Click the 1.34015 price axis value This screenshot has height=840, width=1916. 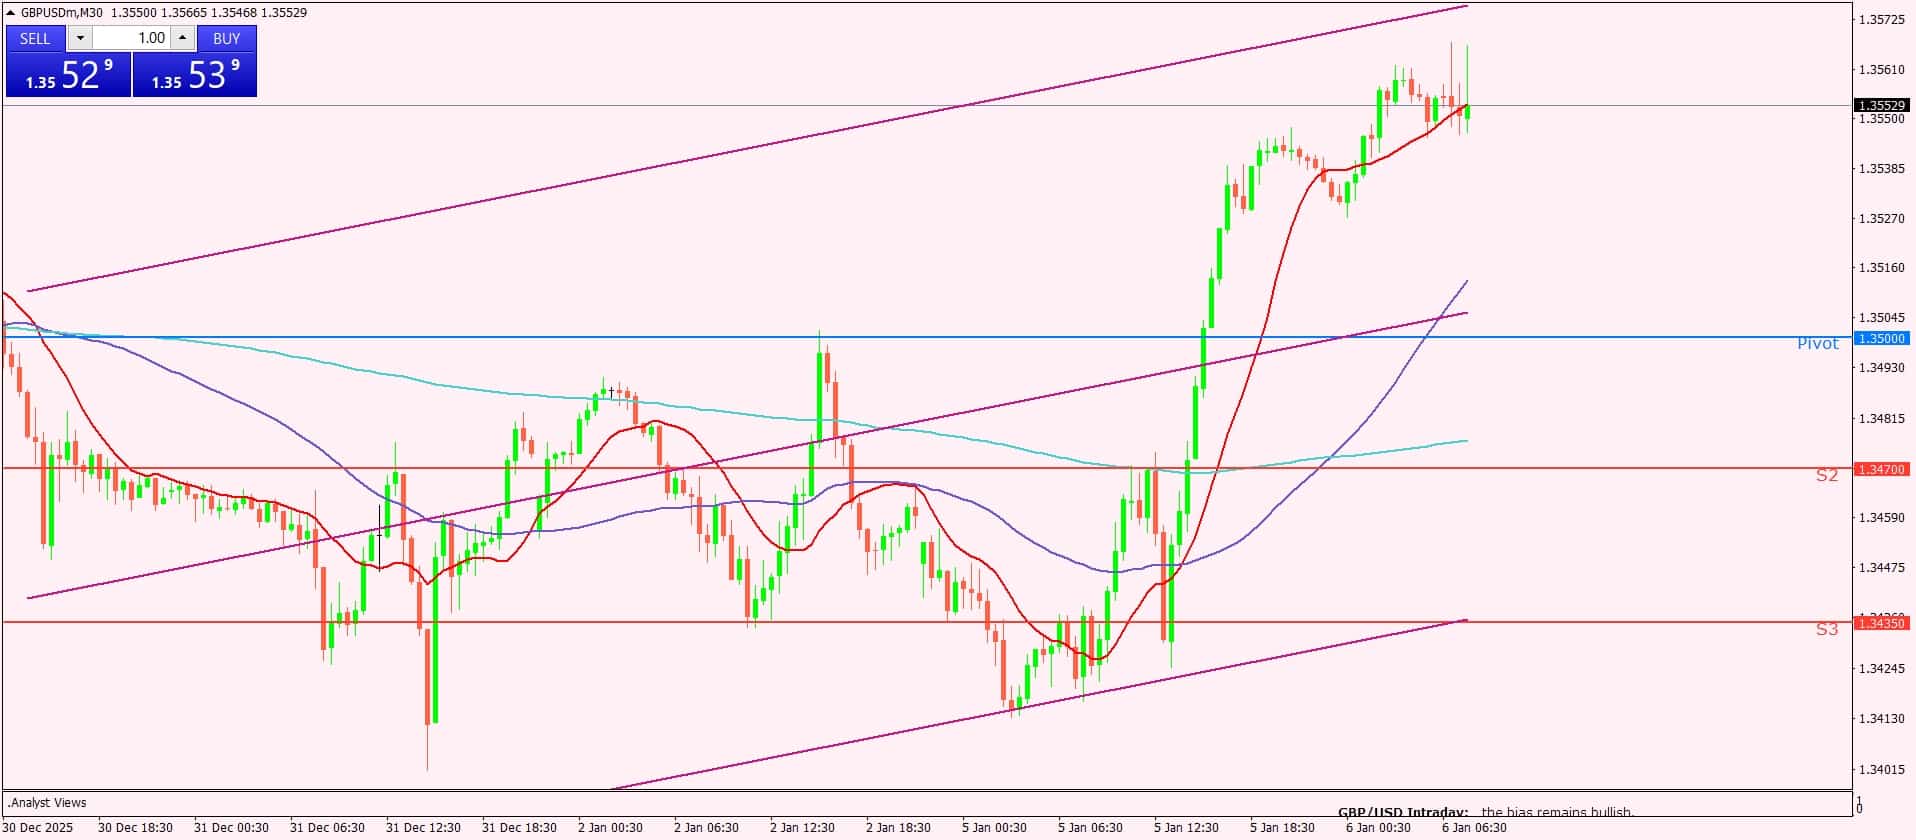point(1881,769)
